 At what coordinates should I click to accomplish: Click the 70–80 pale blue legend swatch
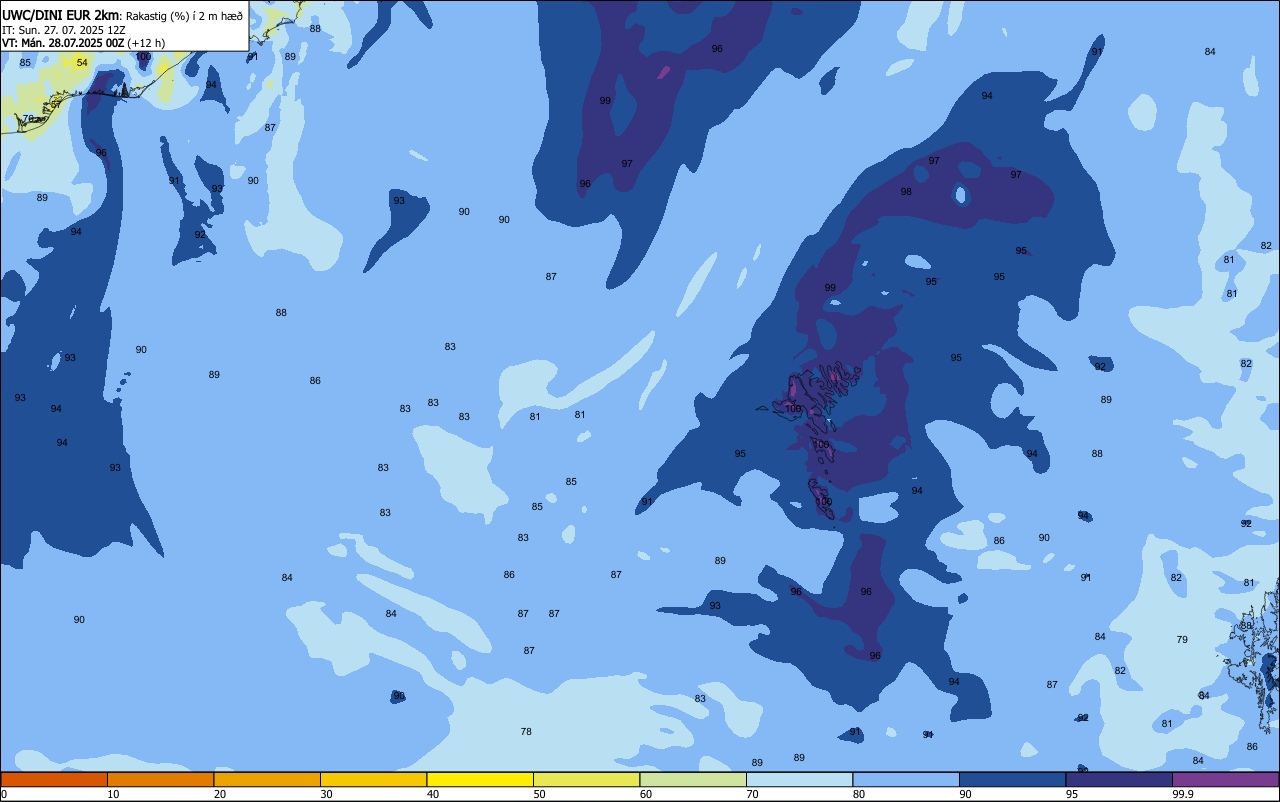pos(799,779)
